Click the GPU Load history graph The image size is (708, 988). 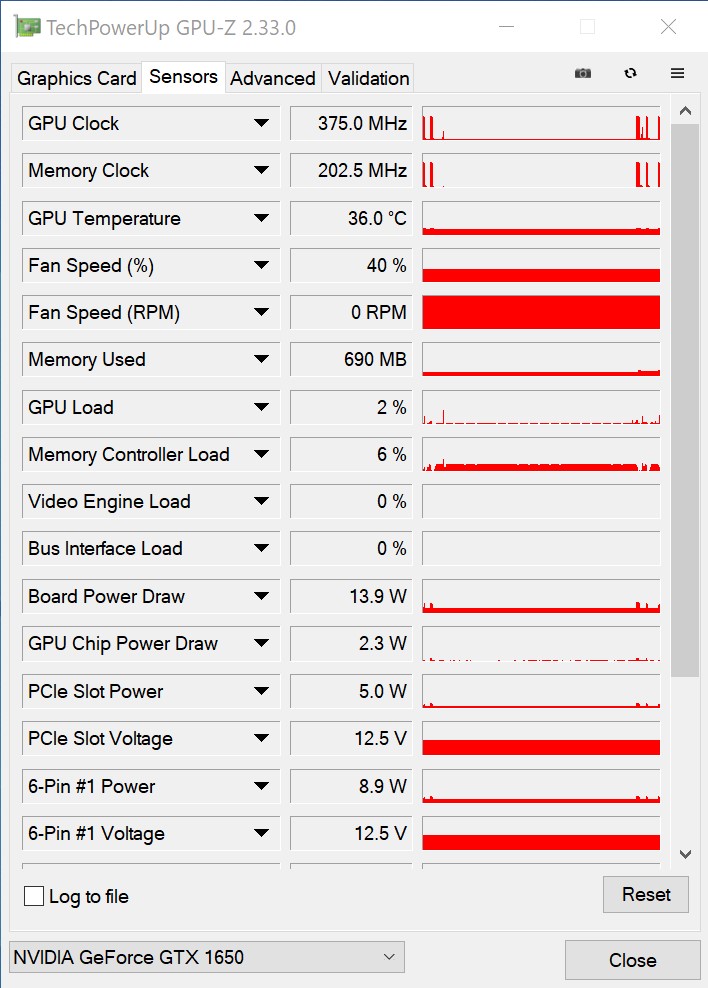click(541, 408)
